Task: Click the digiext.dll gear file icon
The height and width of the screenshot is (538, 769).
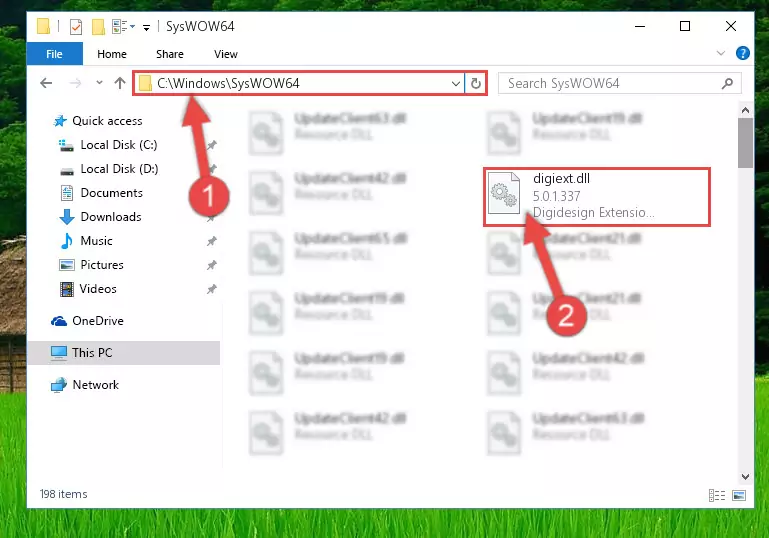Action: point(504,193)
